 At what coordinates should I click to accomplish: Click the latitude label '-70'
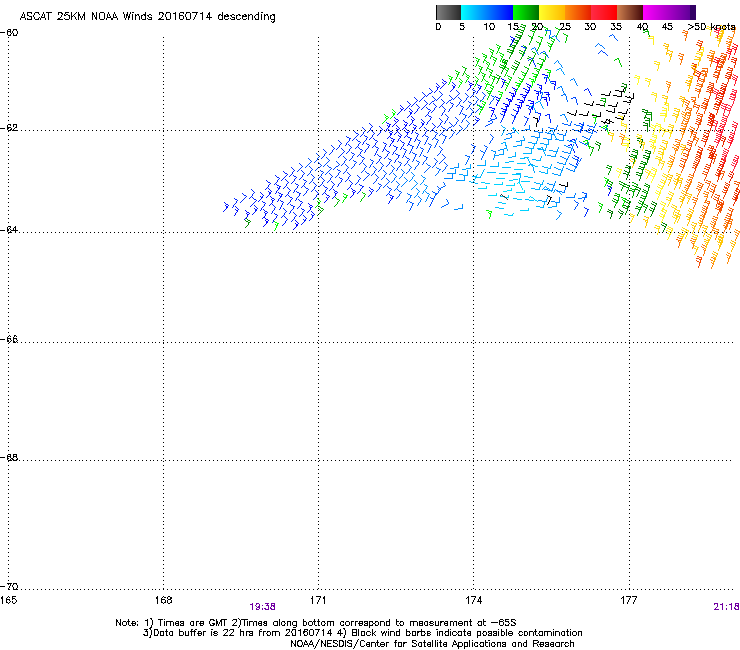click(x=9, y=586)
